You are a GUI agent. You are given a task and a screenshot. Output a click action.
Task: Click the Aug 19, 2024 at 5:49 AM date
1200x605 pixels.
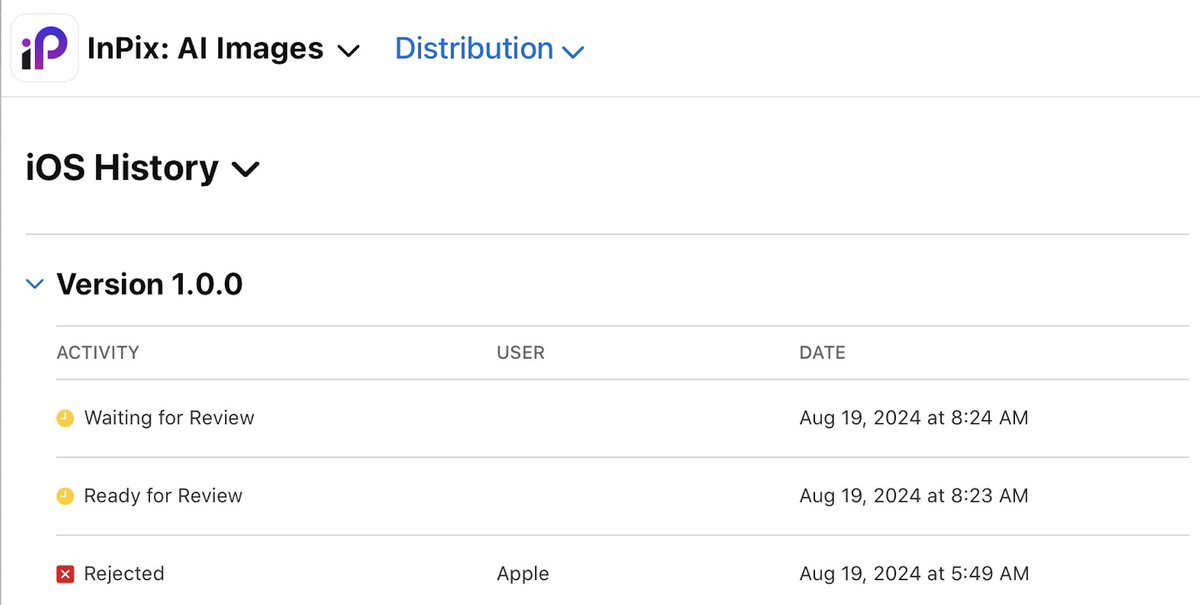914,574
